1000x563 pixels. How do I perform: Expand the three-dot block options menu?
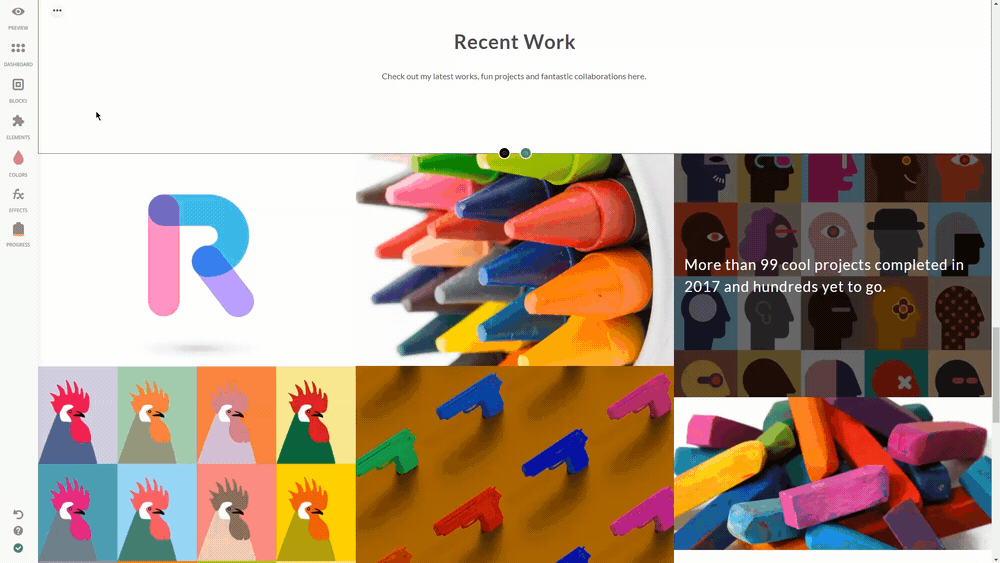57,10
